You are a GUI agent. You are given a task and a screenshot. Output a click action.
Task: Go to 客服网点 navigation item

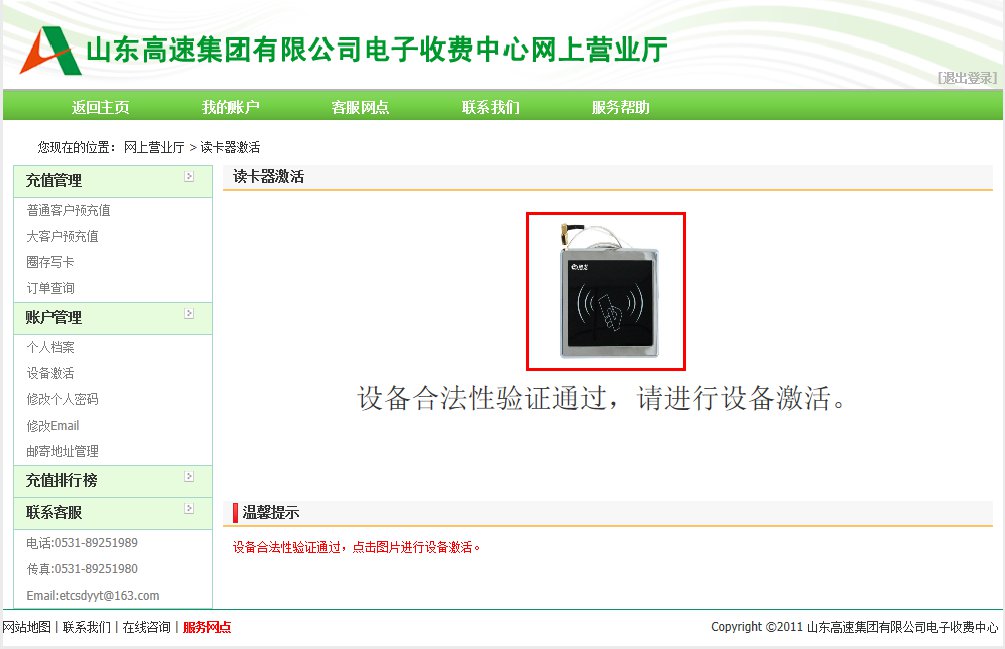360,107
